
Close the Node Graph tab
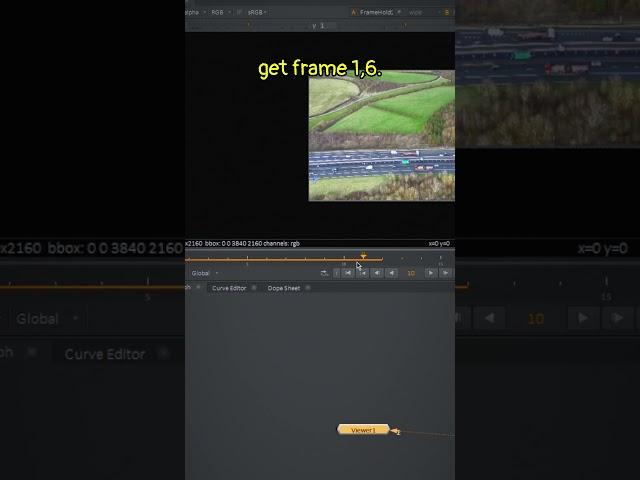click(198, 287)
